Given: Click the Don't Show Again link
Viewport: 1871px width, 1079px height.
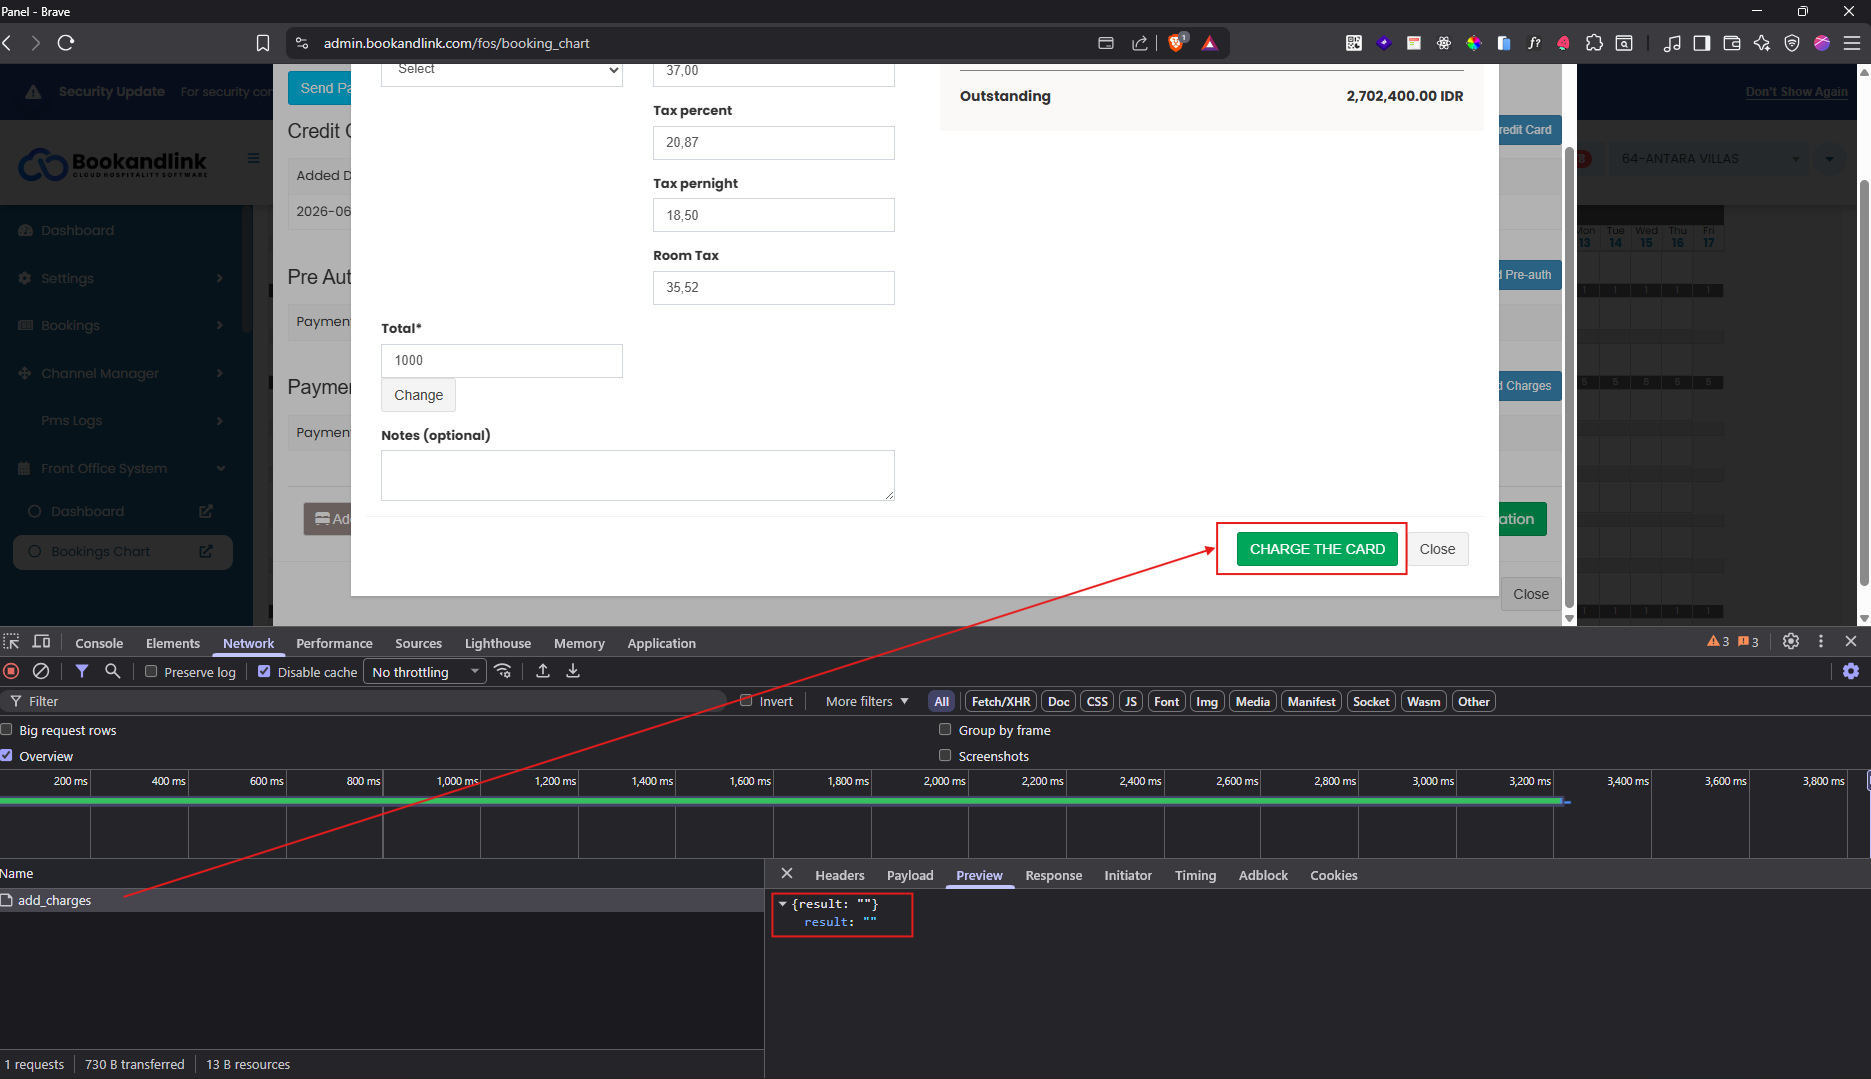Looking at the screenshot, I should (x=1796, y=91).
